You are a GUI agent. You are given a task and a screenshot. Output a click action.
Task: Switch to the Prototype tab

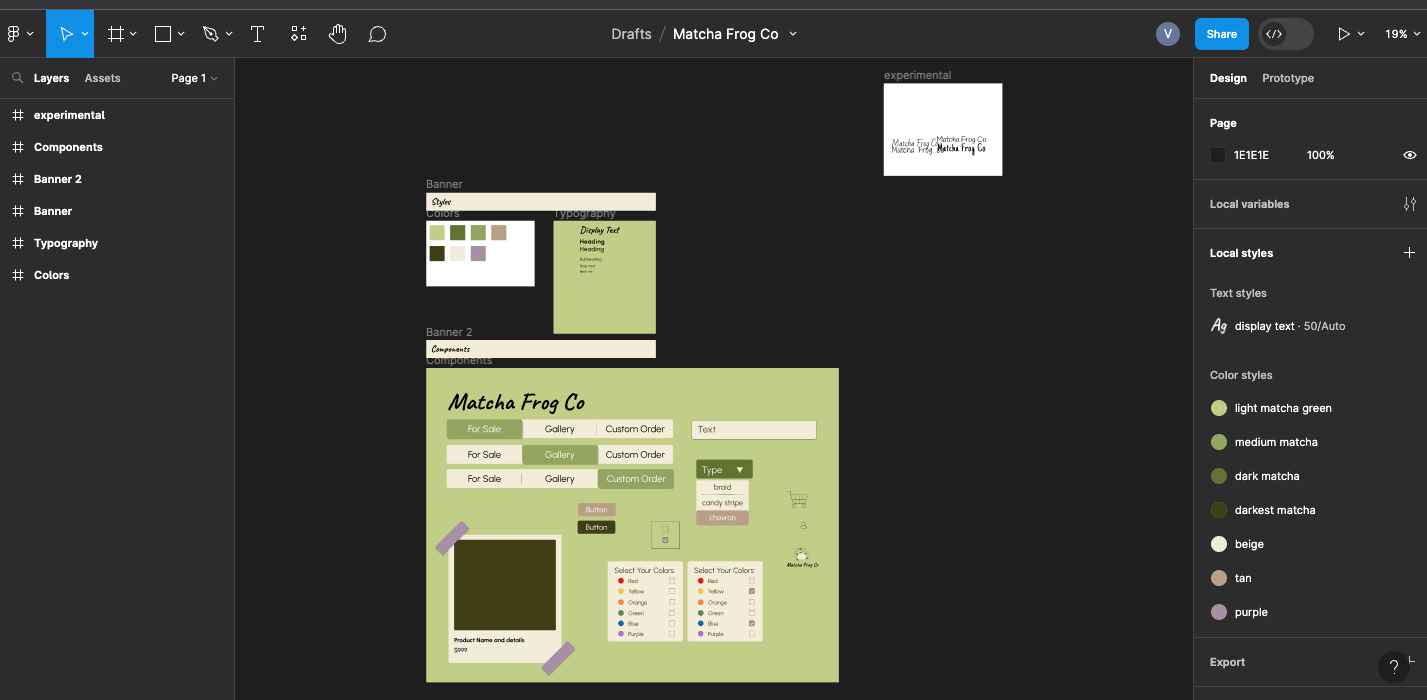[x=1287, y=78]
